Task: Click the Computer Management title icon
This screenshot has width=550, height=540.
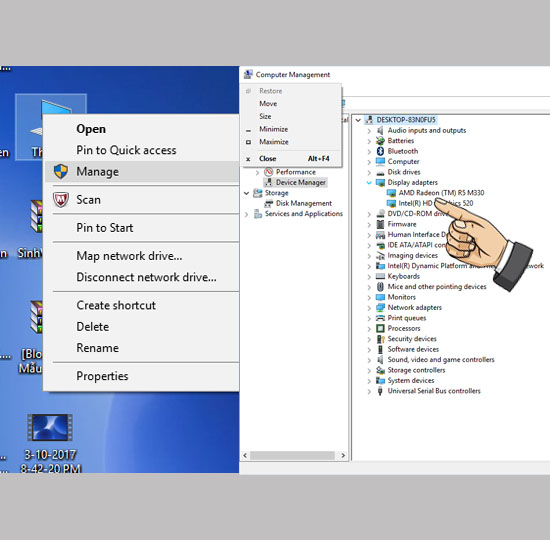Action: click(248, 74)
